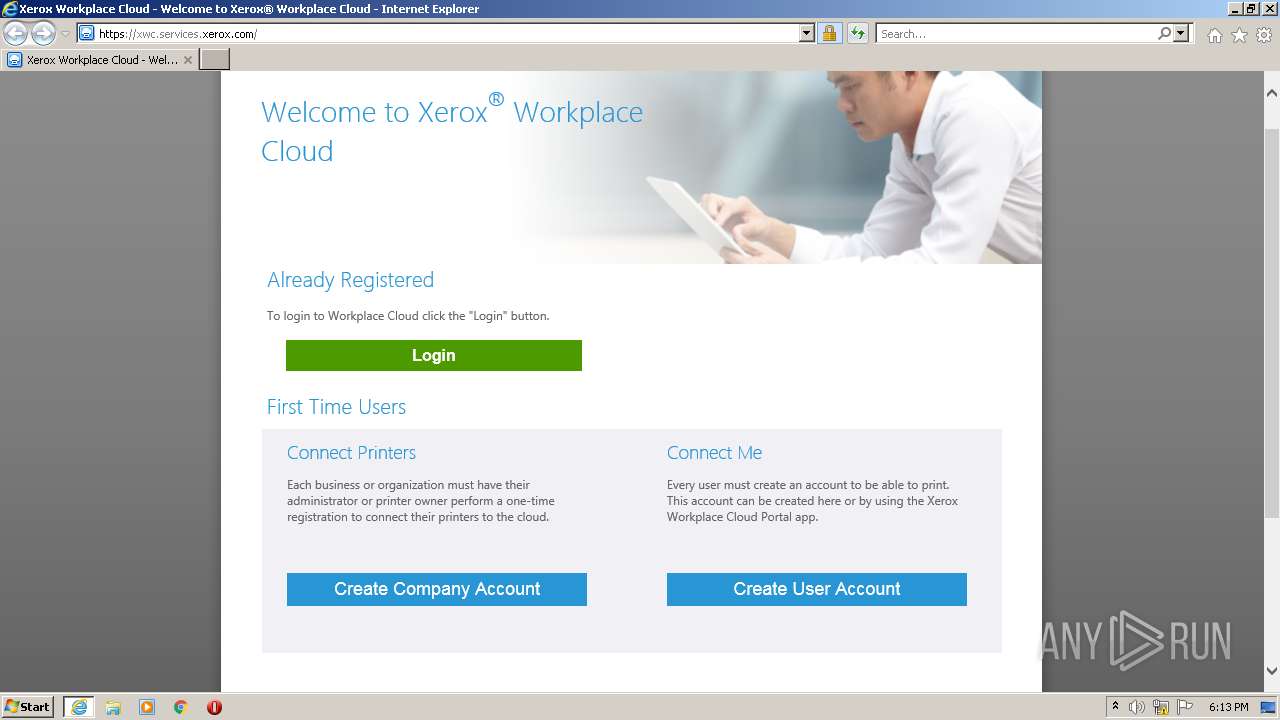Open the recent pages dropdown arrow
This screenshot has width=1280, height=720.
tap(65, 34)
